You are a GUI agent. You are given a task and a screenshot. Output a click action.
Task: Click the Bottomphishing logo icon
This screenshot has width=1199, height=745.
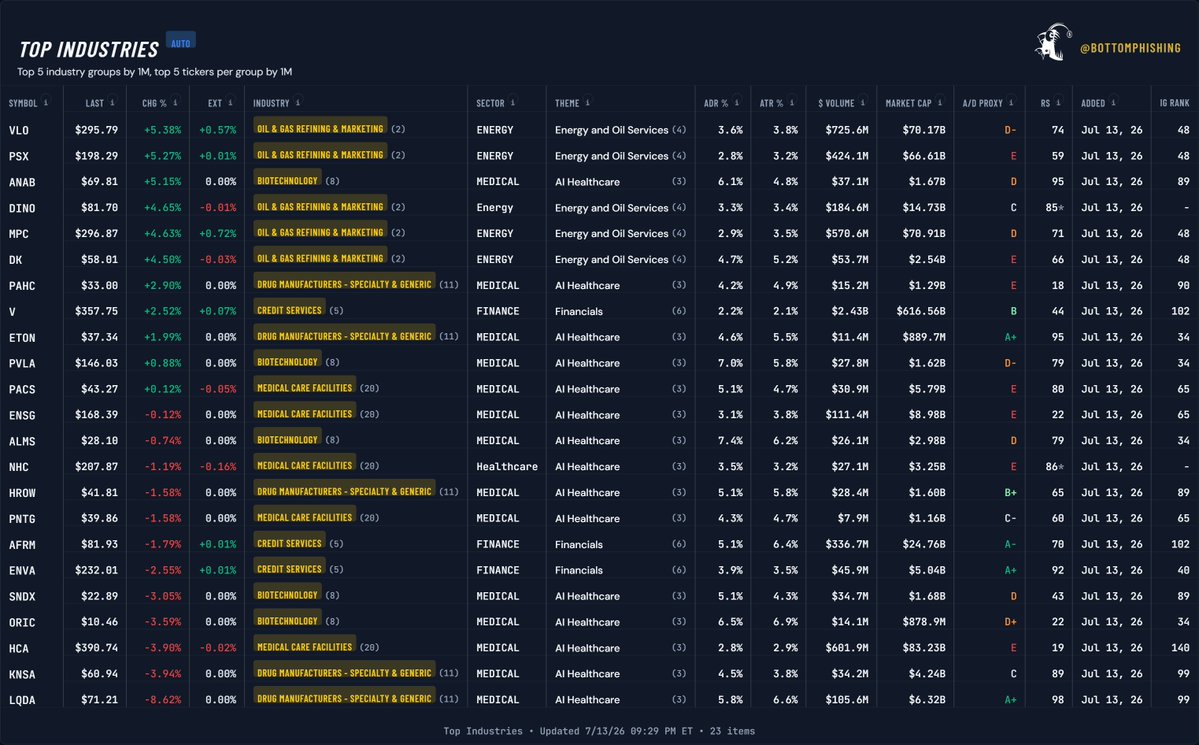(x=1052, y=42)
